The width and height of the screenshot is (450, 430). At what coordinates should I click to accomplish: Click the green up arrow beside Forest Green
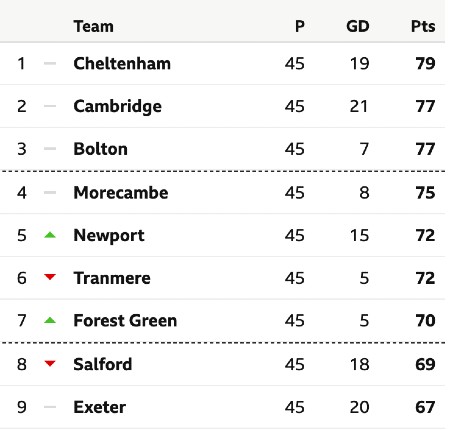(x=50, y=320)
